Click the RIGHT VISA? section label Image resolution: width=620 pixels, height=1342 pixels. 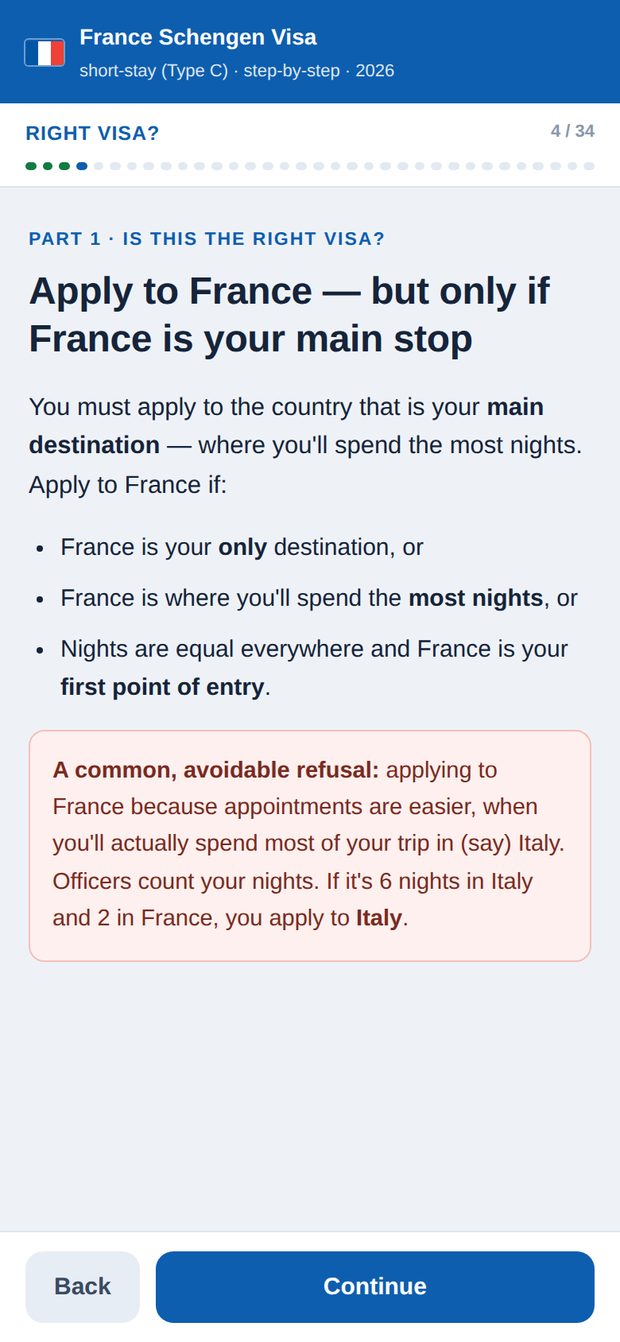(x=92, y=133)
